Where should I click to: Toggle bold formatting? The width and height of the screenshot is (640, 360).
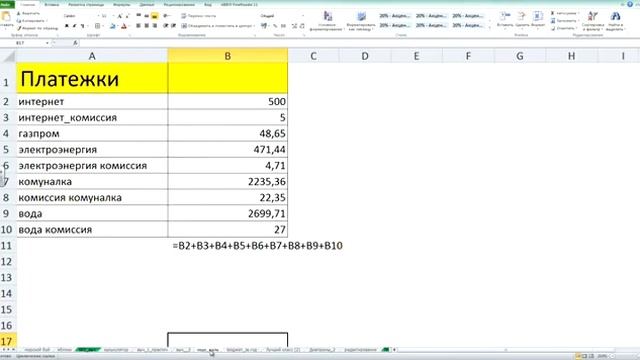tap(67, 26)
